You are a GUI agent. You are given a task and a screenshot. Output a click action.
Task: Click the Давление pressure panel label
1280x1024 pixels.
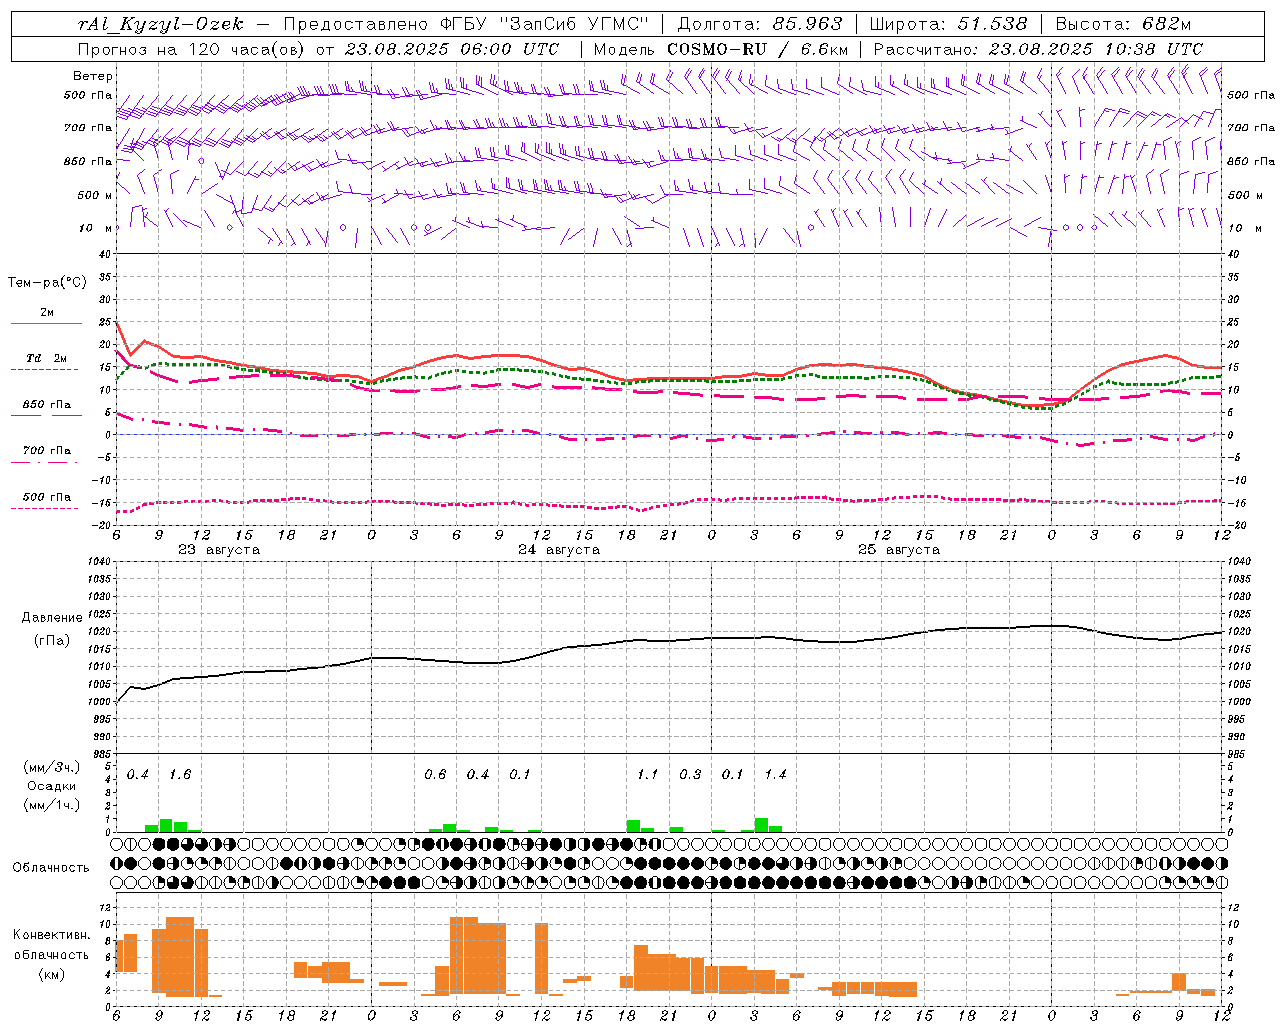(52, 618)
